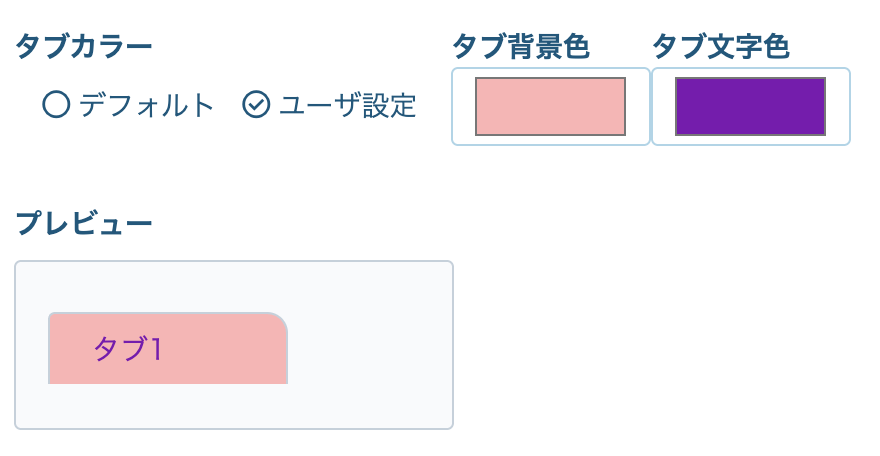880x456 pixels.
Task: Open the purple タブ文字色 color swatch
Action: 750,106
